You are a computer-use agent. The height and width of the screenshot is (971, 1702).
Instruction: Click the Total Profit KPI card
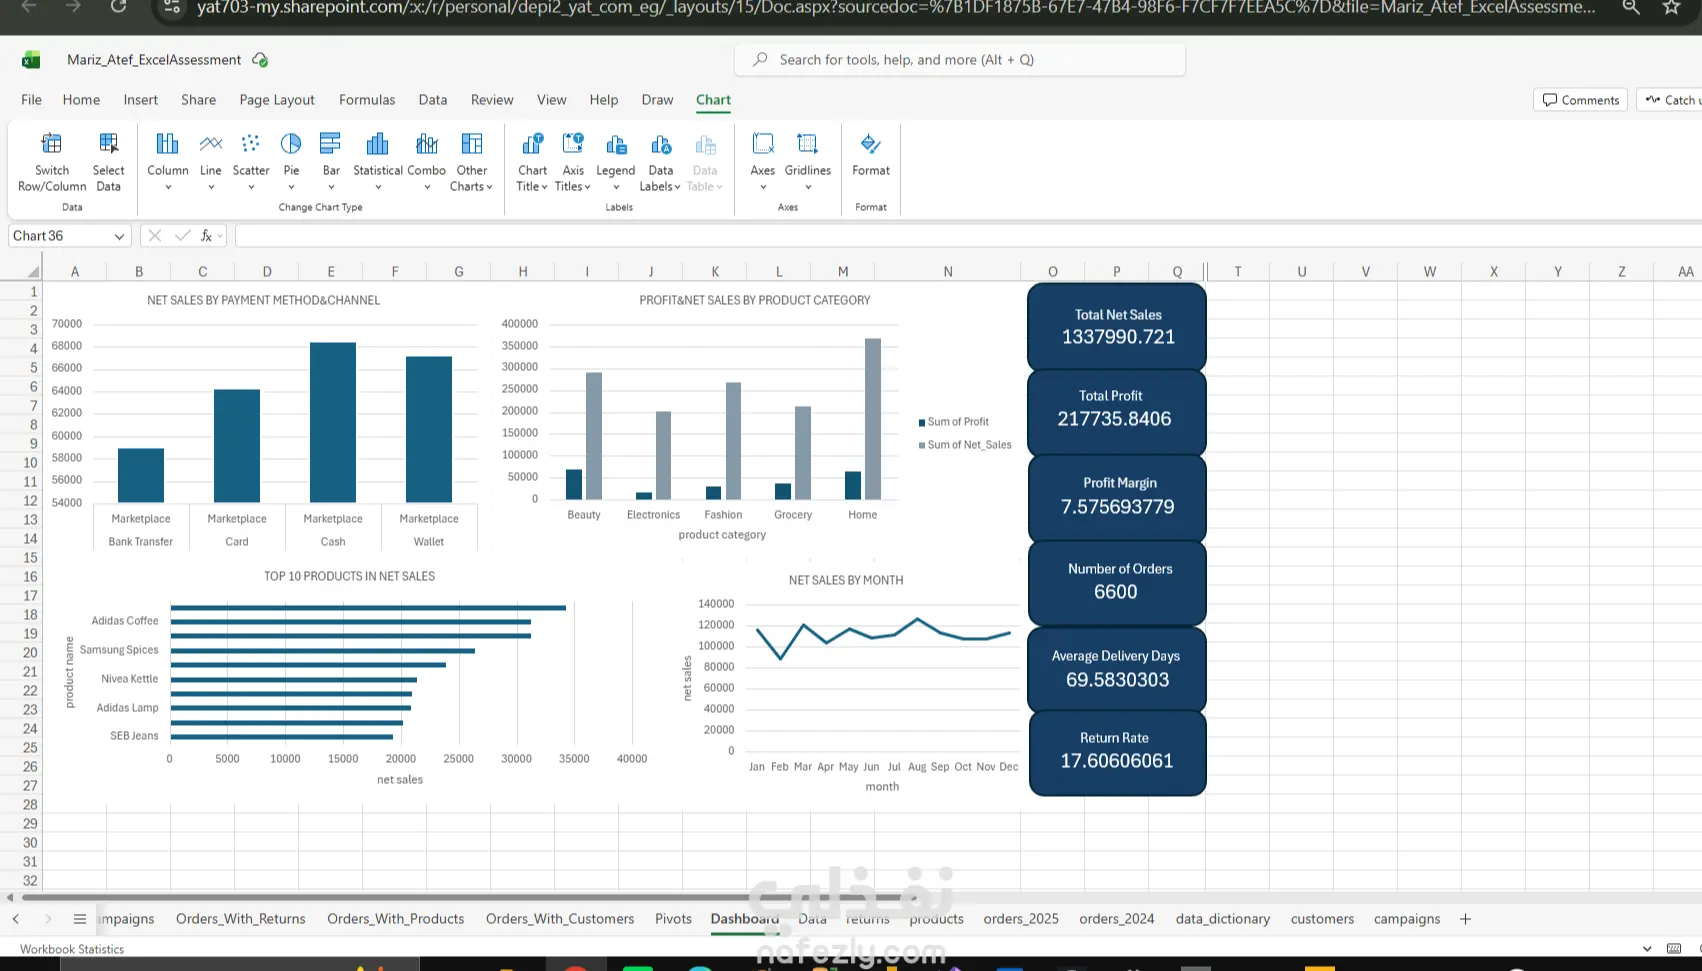point(1116,412)
